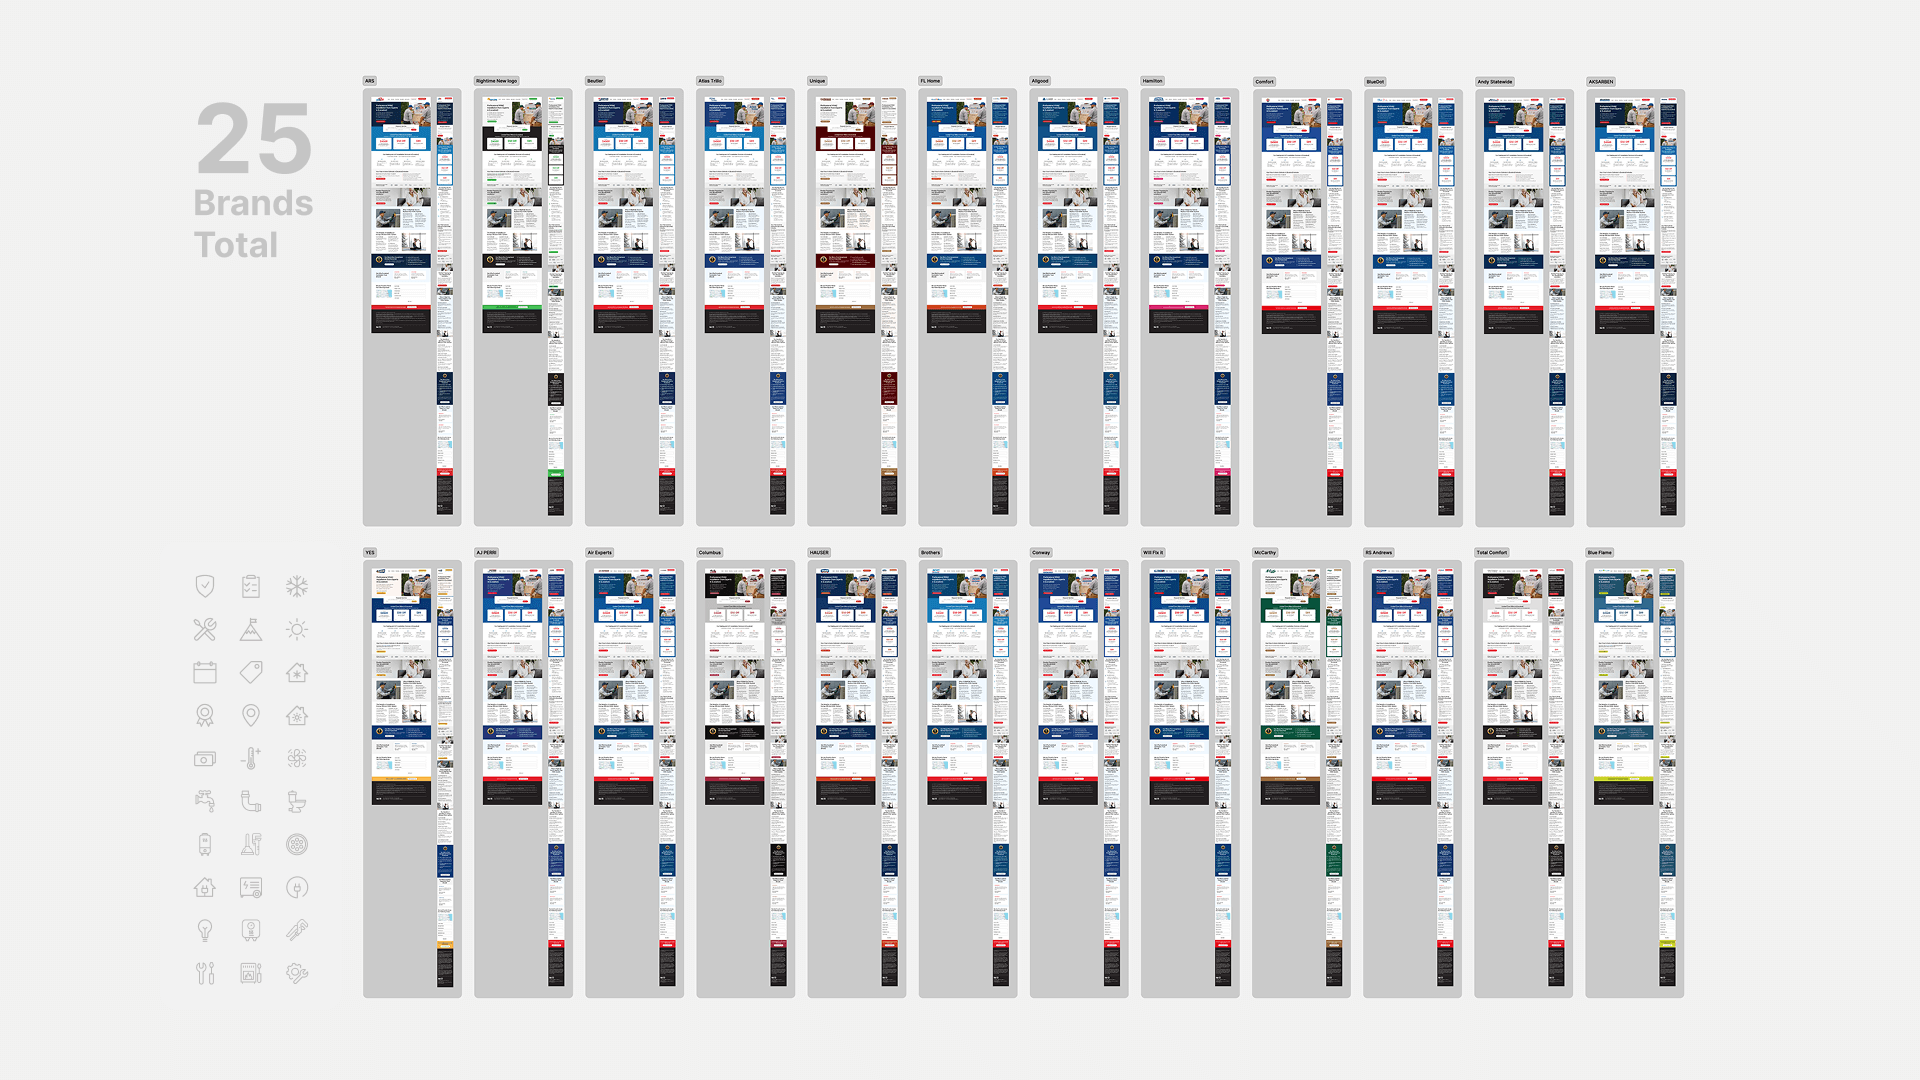1920x1080 pixels.
Task: Select the calendar icon
Action: pyautogui.click(x=205, y=673)
